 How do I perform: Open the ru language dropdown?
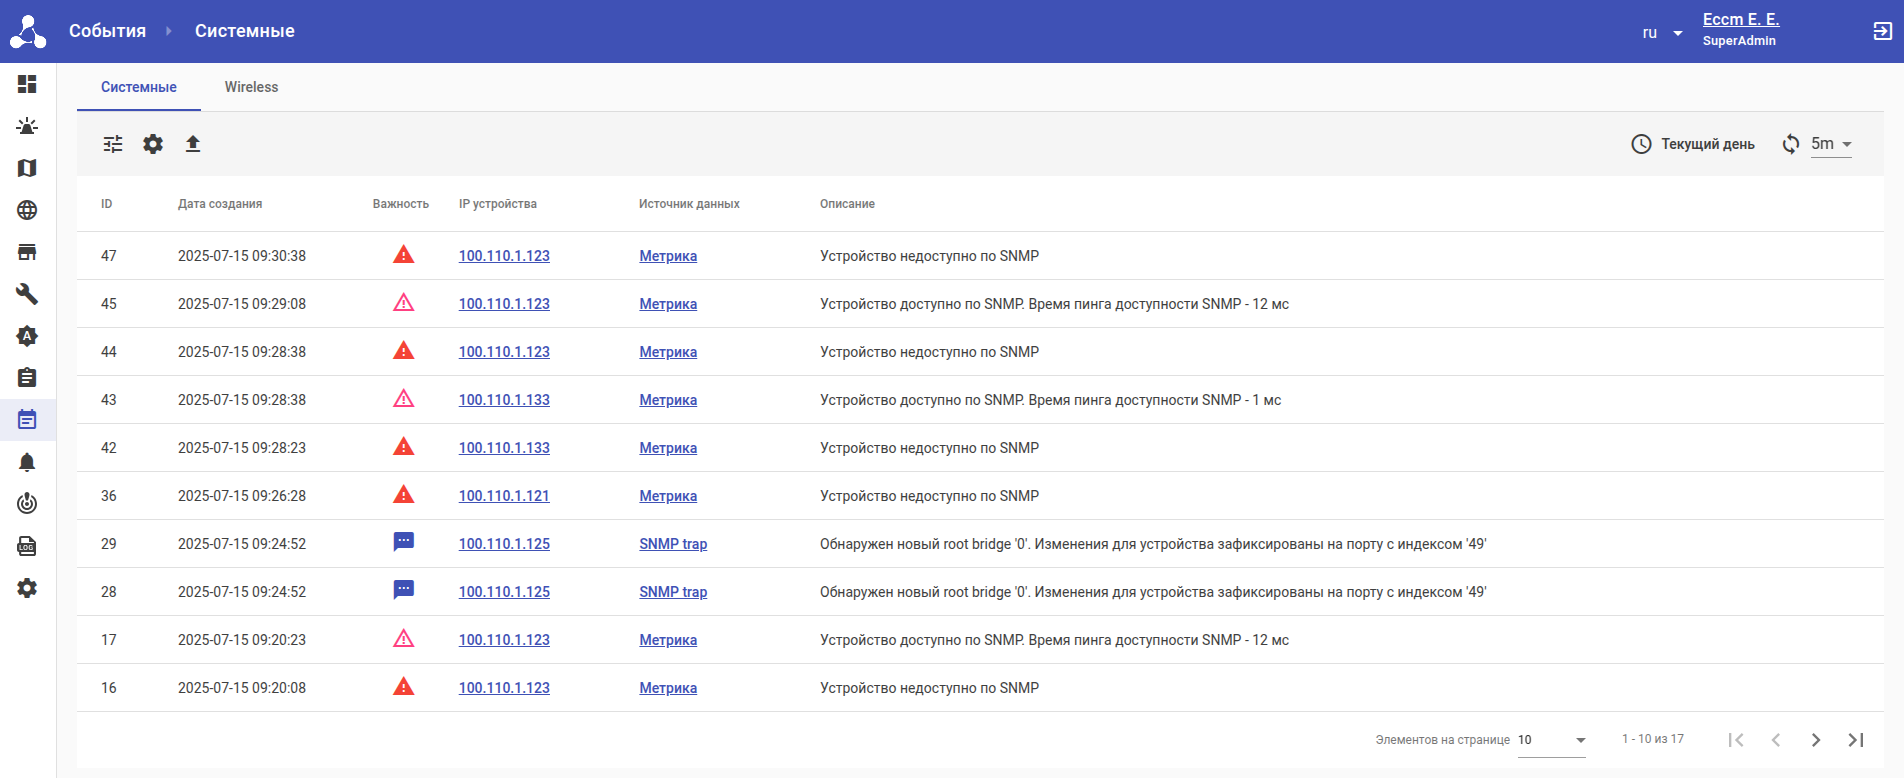coord(1662,33)
